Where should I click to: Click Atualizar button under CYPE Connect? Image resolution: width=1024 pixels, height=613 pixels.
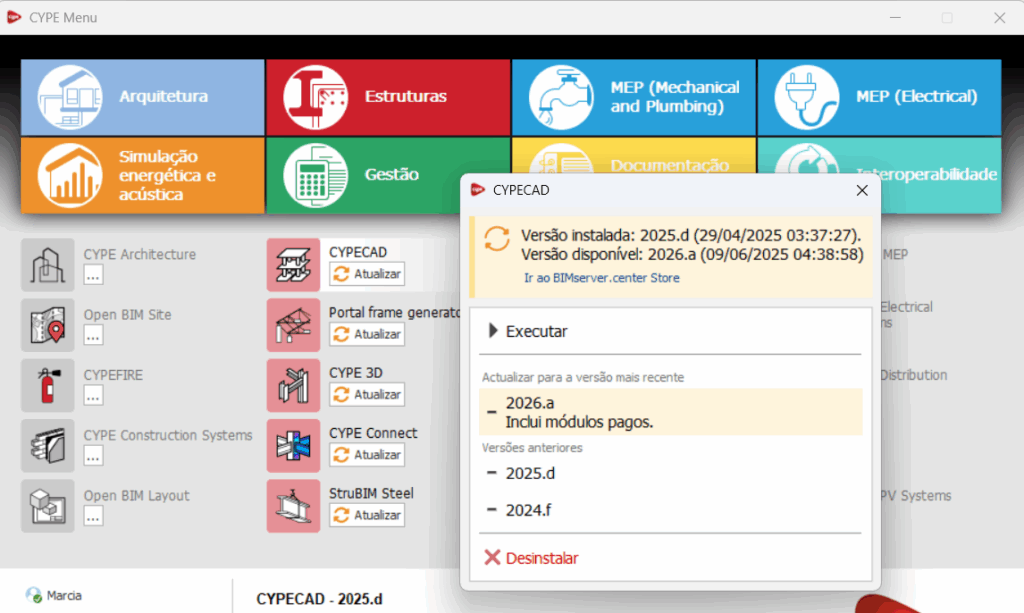pos(367,455)
